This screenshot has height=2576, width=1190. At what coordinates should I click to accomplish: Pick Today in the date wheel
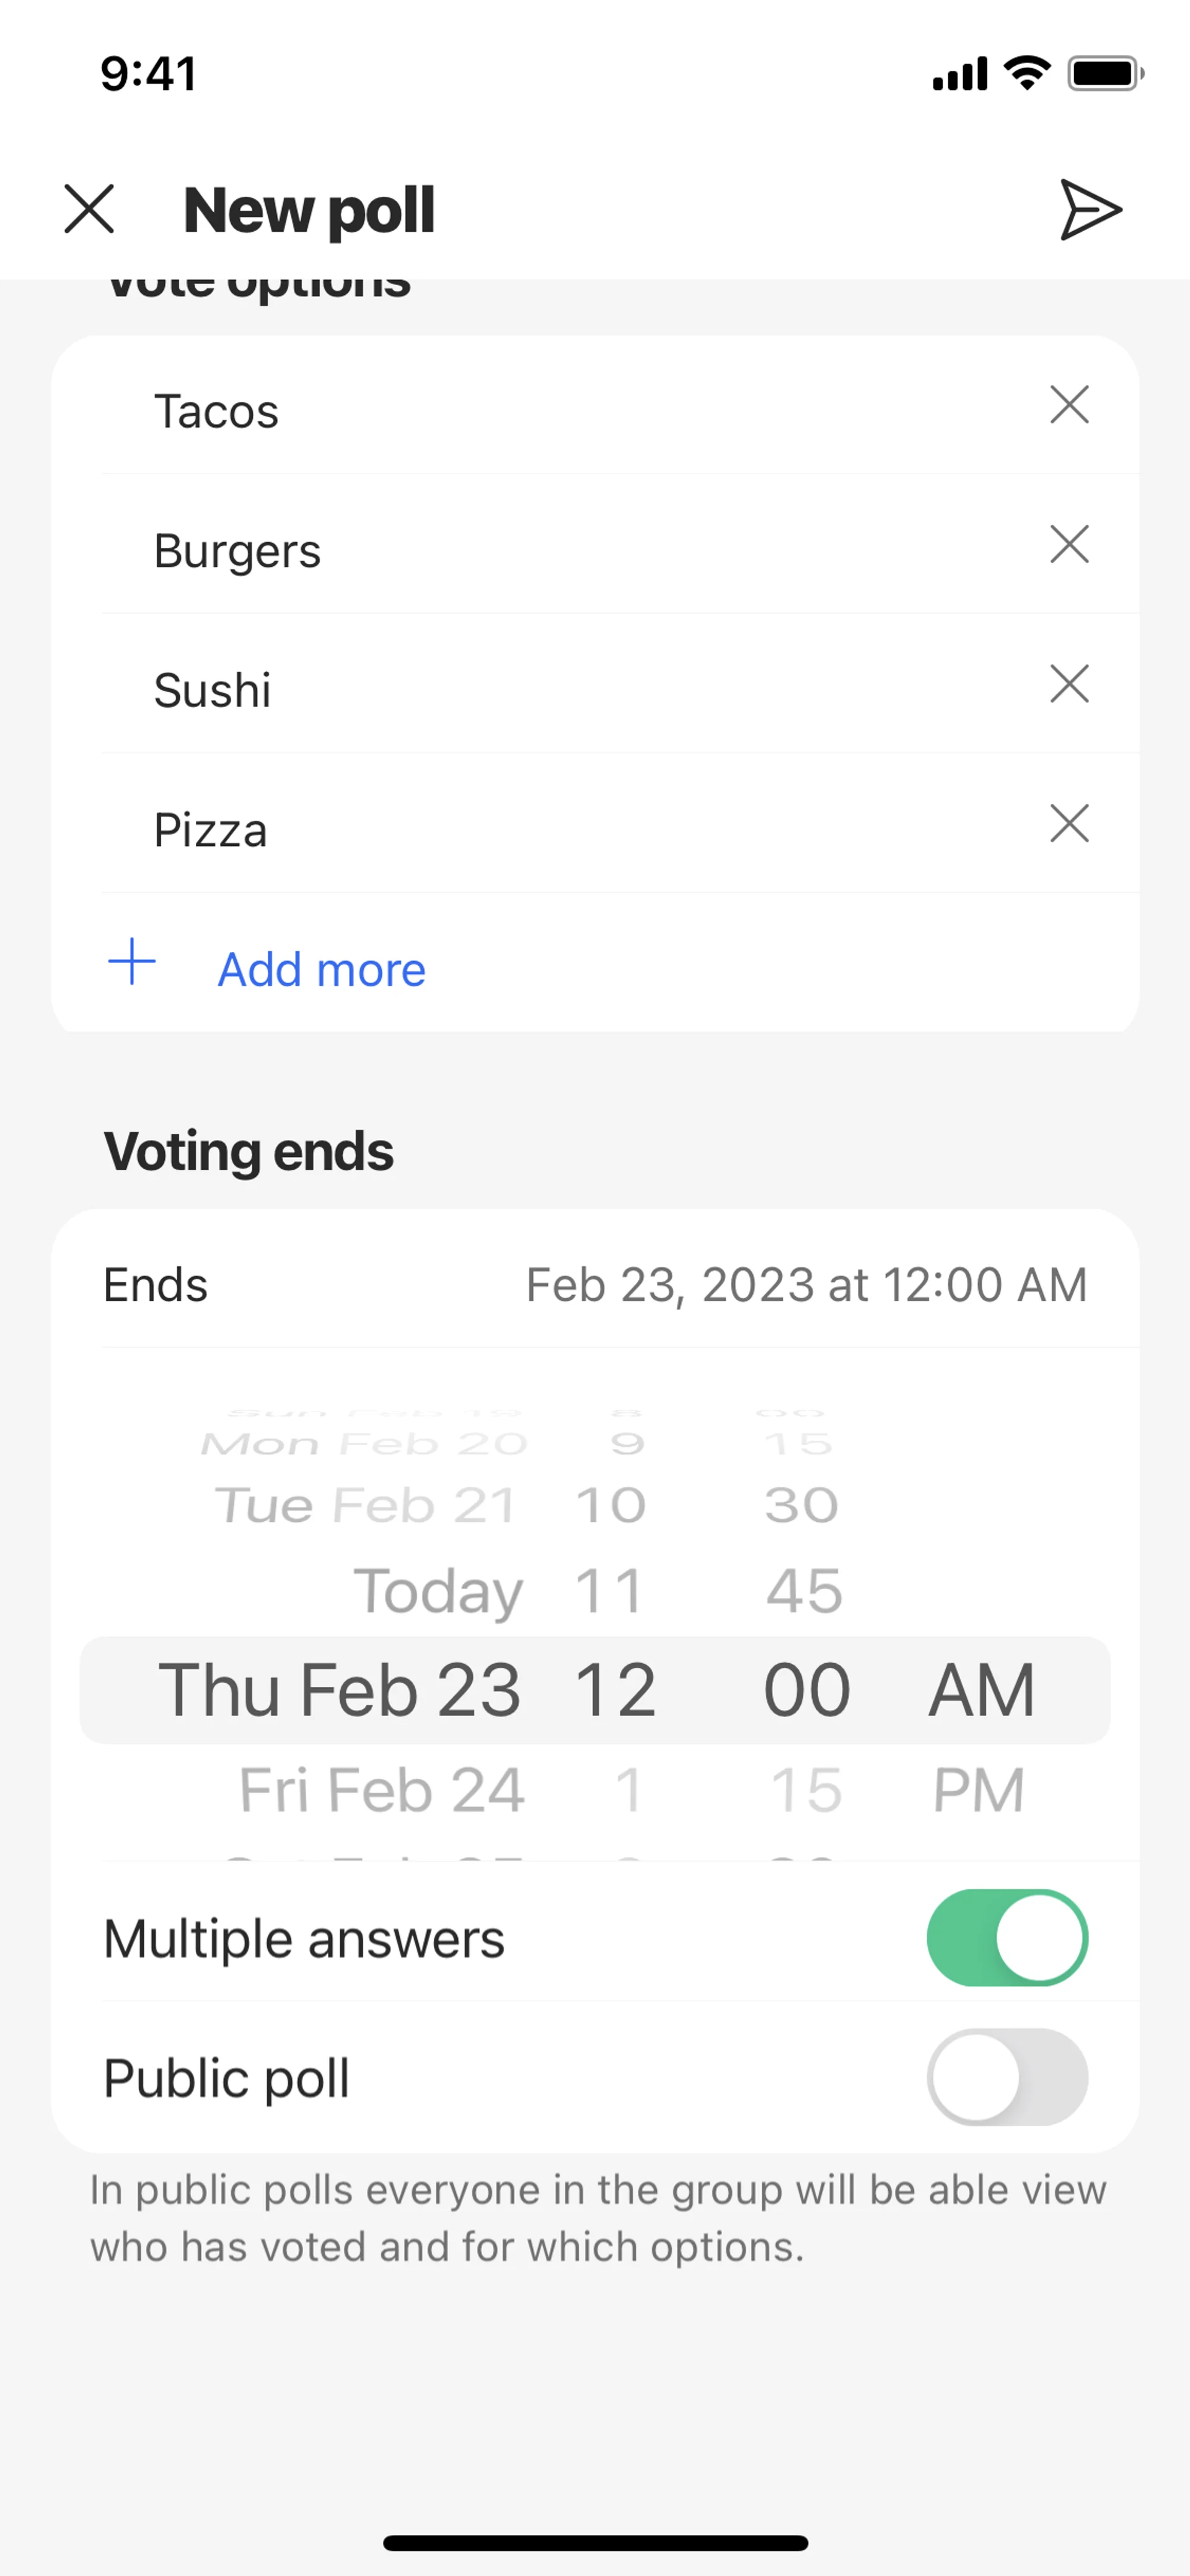438,1591
